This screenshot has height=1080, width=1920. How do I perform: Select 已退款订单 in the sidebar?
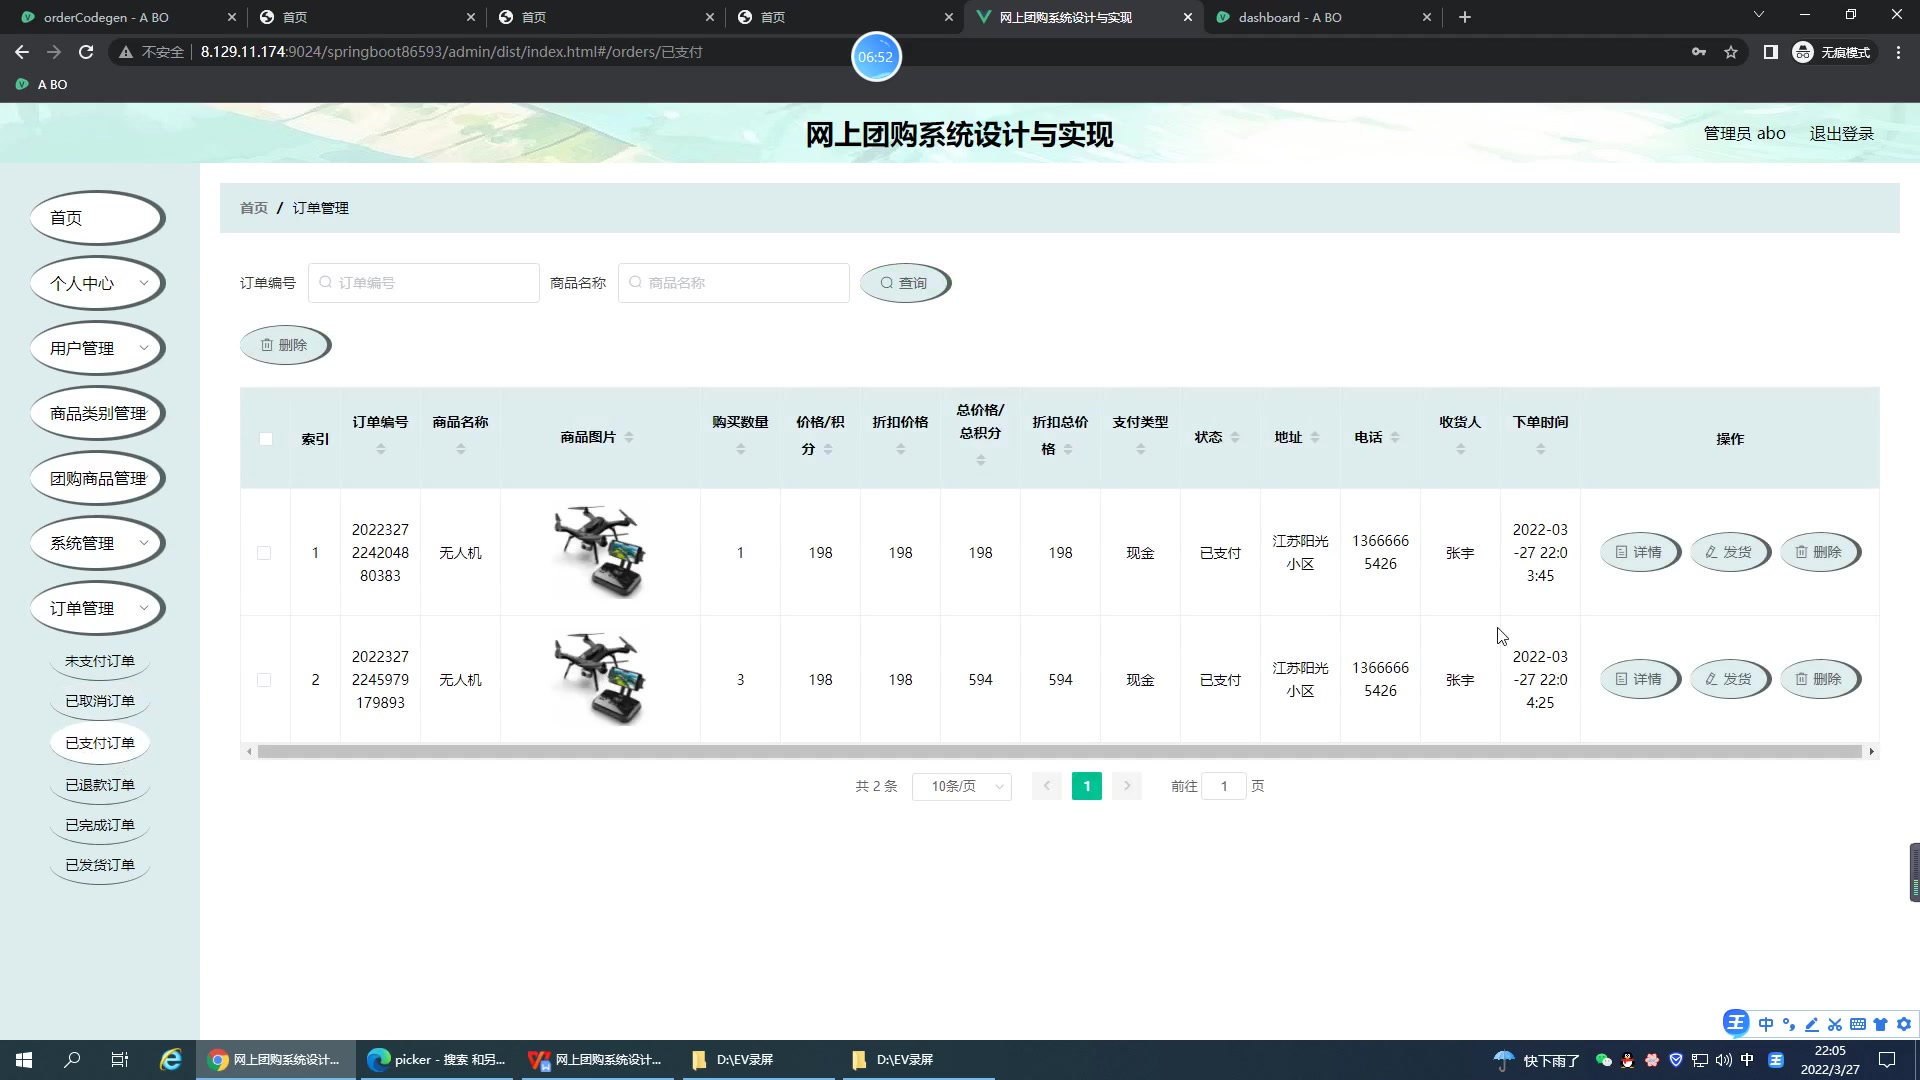(x=99, y=784)
